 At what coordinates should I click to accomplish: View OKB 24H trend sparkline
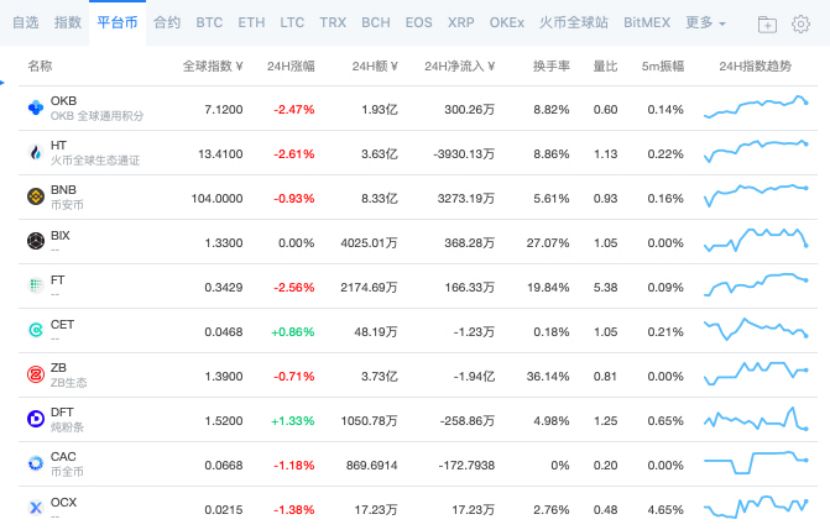(756, 107)
